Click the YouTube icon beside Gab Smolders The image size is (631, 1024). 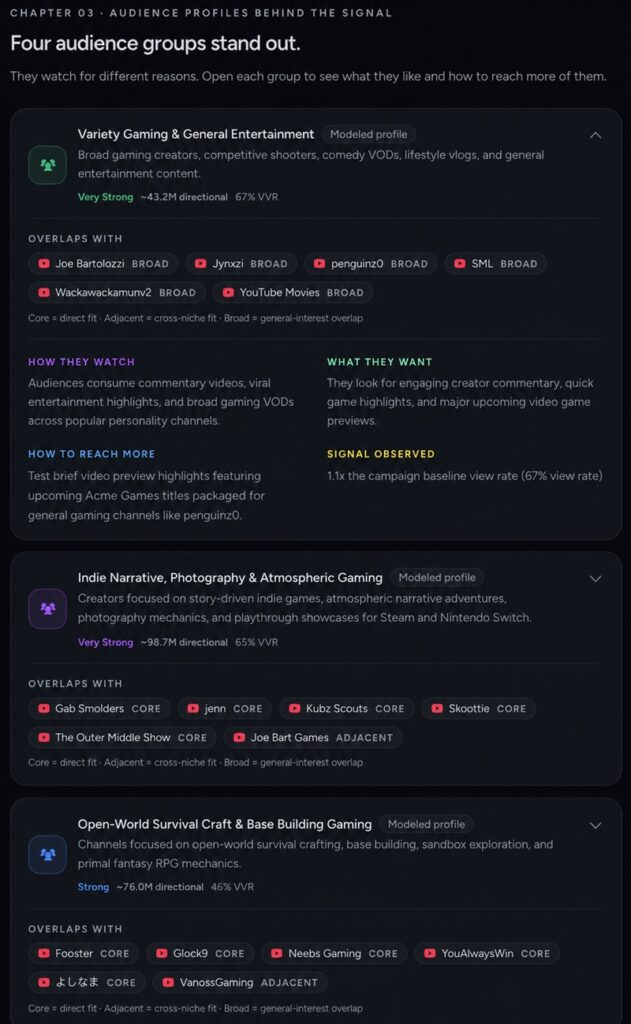[x=44, y=709]
